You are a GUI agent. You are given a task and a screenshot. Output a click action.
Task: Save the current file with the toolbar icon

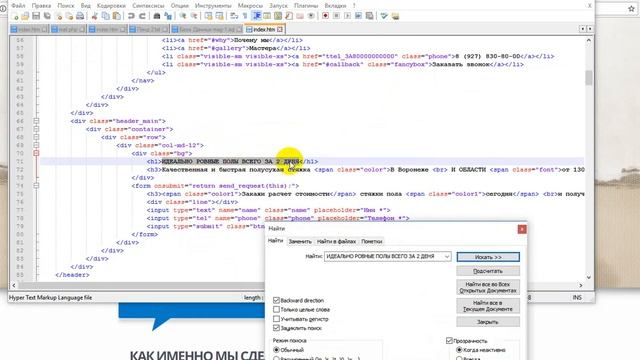click(x=36, y=16)
